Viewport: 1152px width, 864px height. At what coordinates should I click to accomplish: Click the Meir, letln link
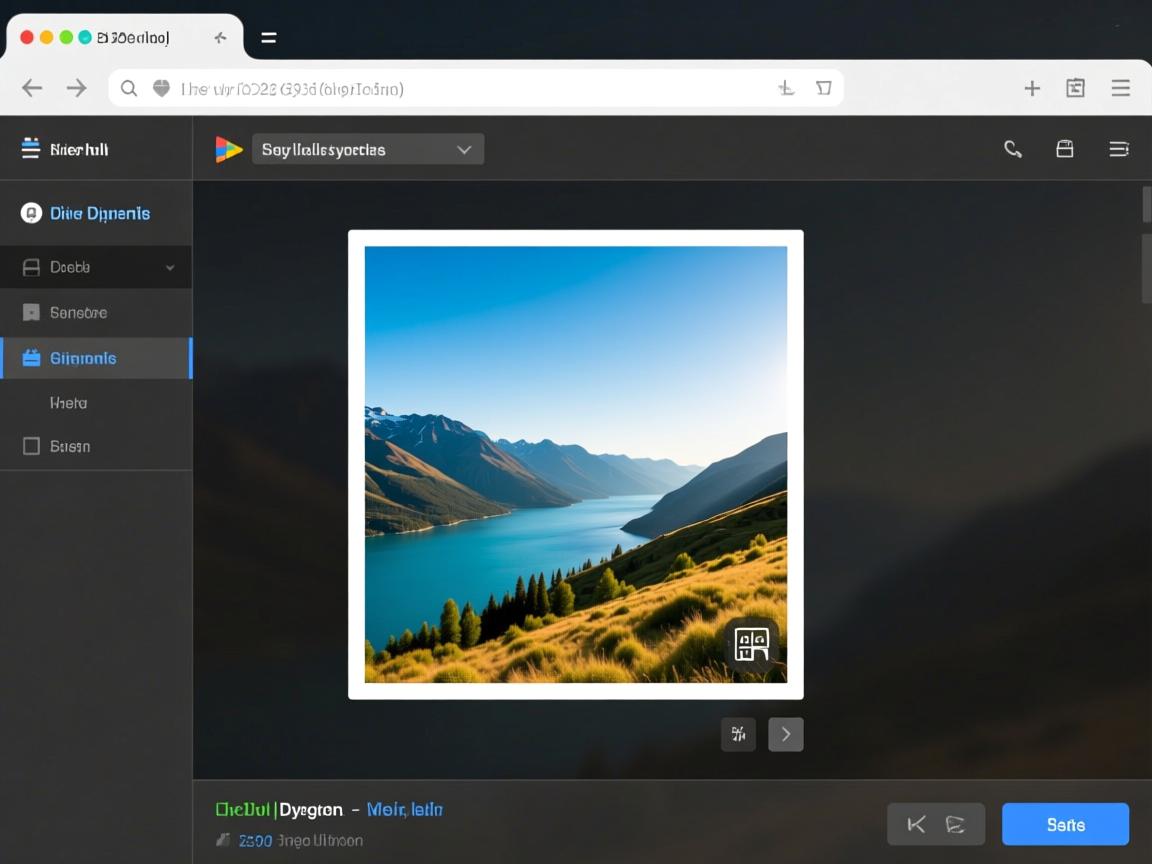point(404,809)
